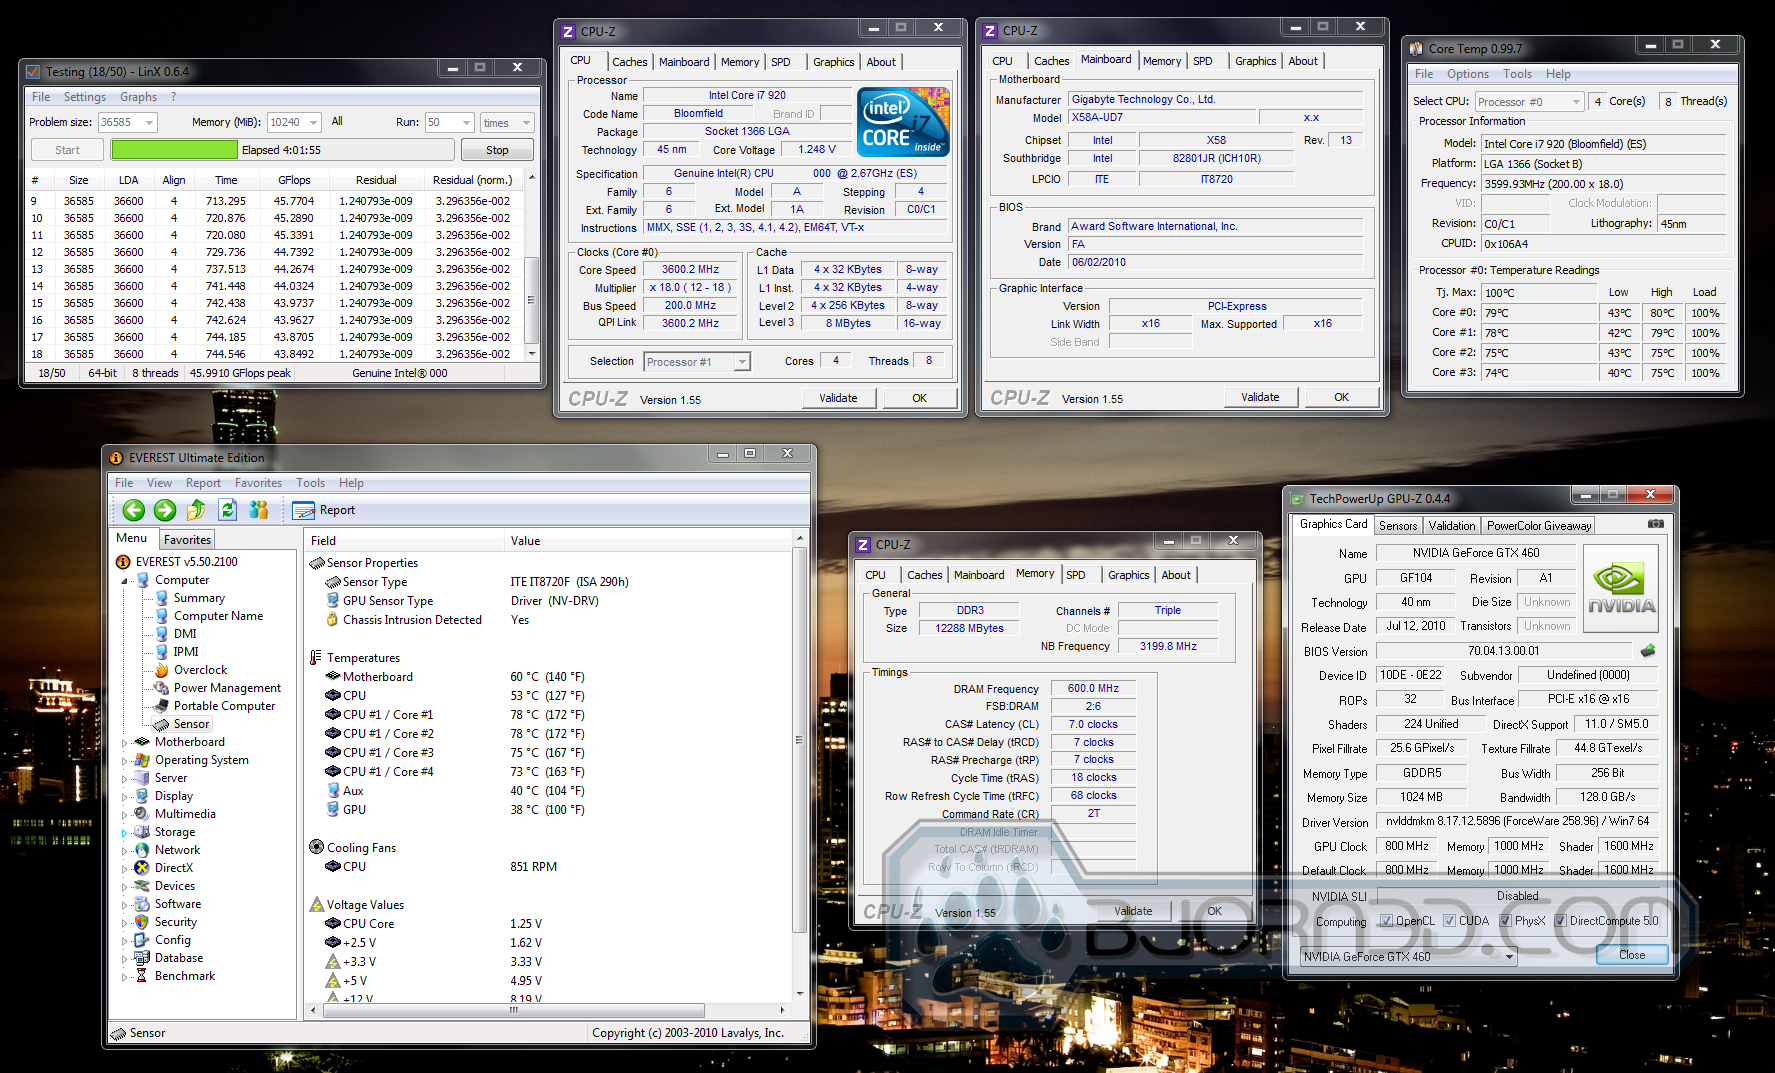Click OK in the CPU-Z CPU window
The height and width of the screenshot is (1073, 1775).
click(x=919, y=398)
